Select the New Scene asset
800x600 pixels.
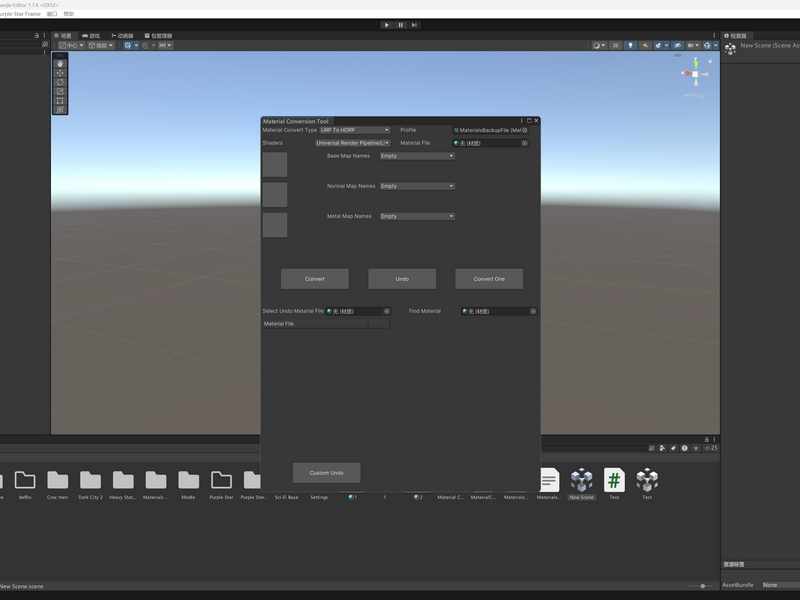(582, 485)
